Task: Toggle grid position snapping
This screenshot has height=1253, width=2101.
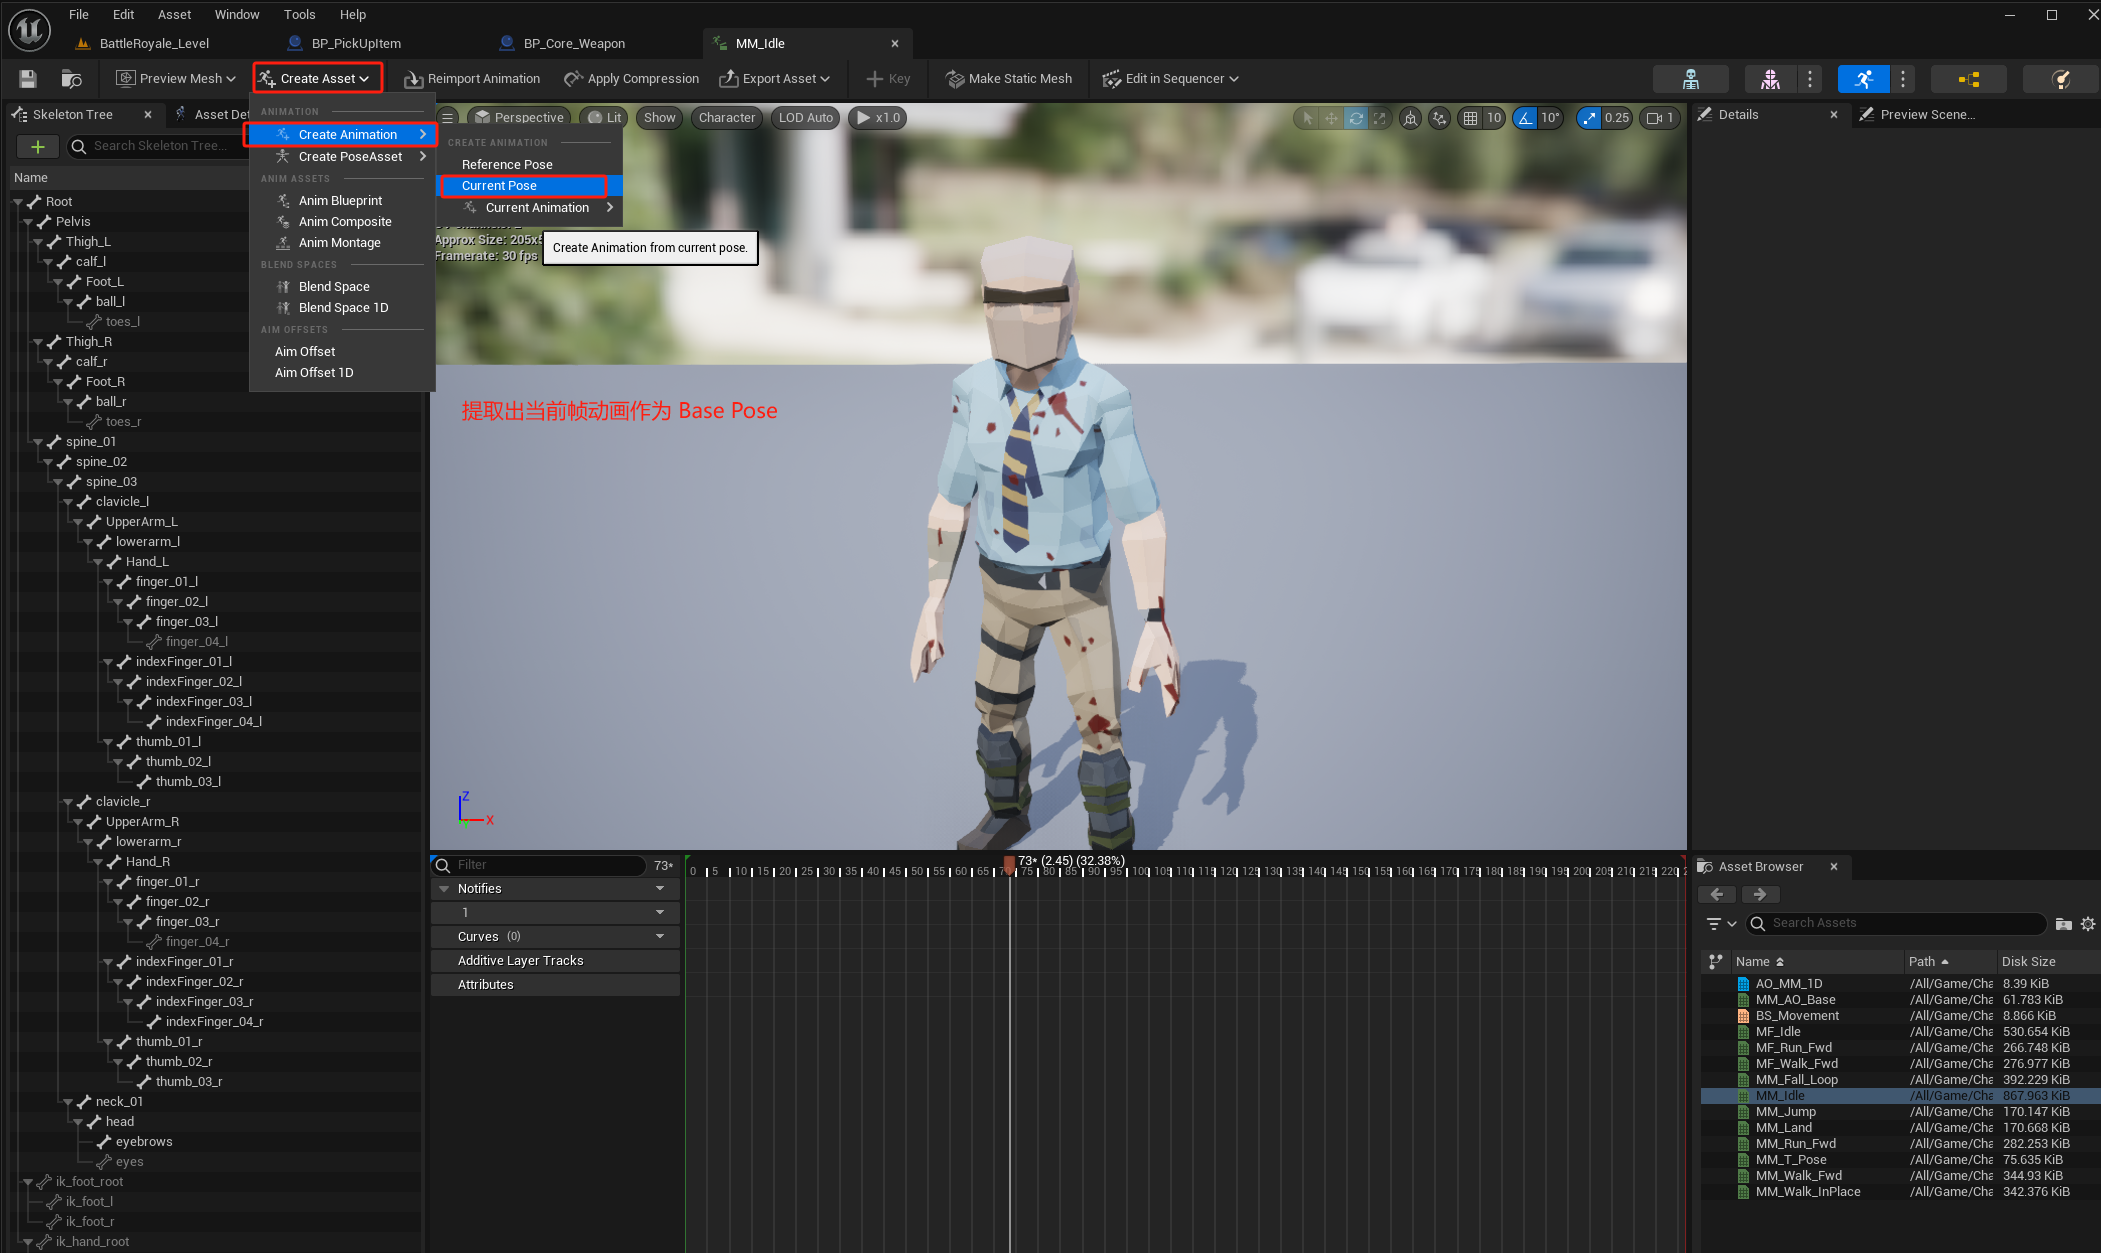Action: click(x=1470, y=118)
